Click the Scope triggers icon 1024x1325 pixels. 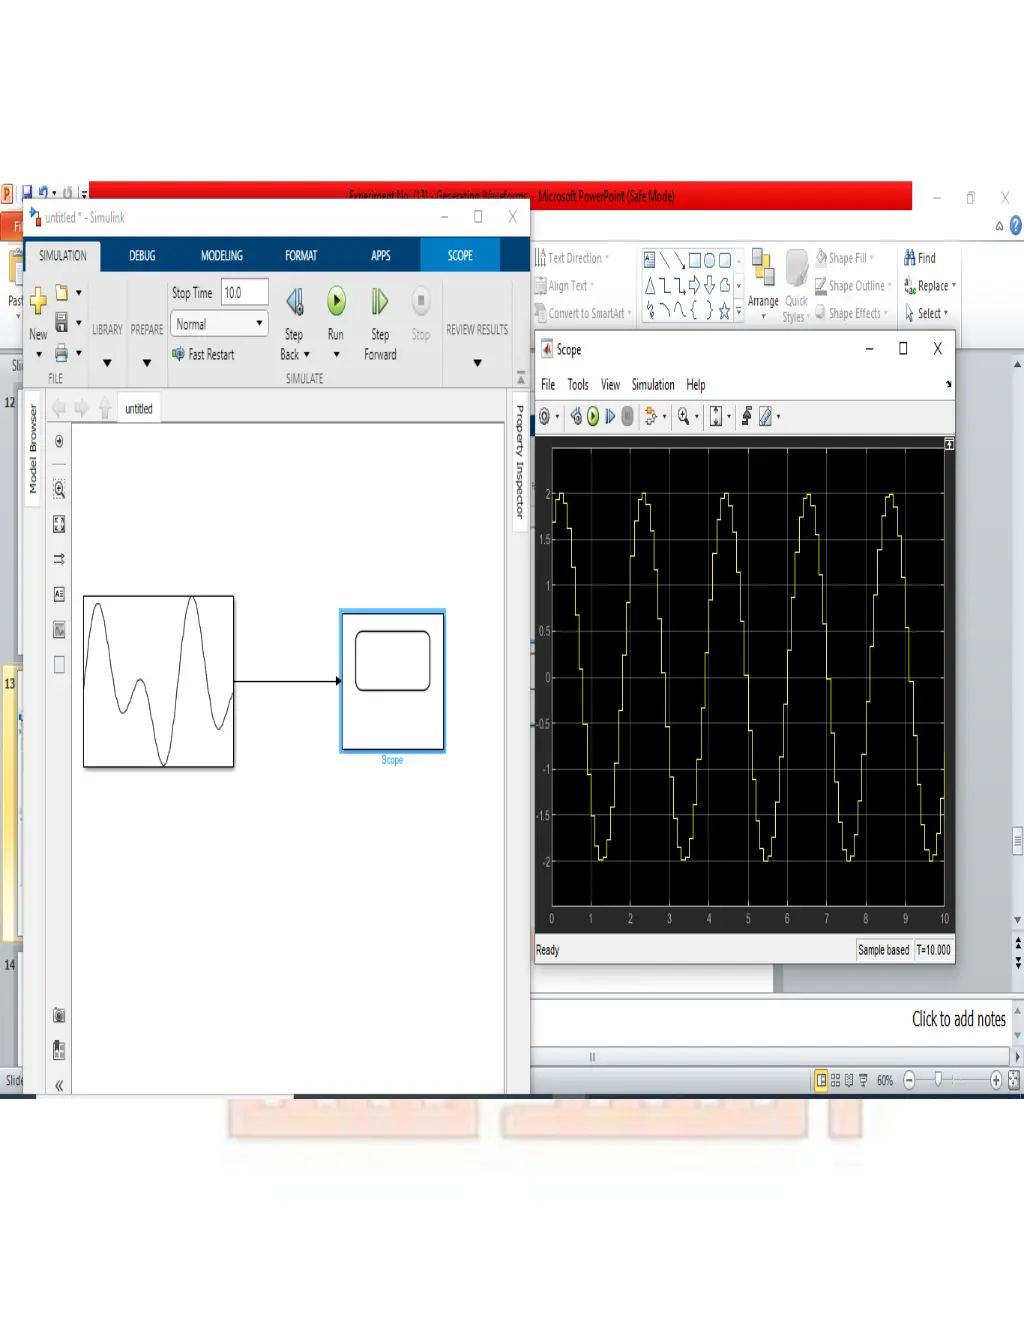coord(746,417)
